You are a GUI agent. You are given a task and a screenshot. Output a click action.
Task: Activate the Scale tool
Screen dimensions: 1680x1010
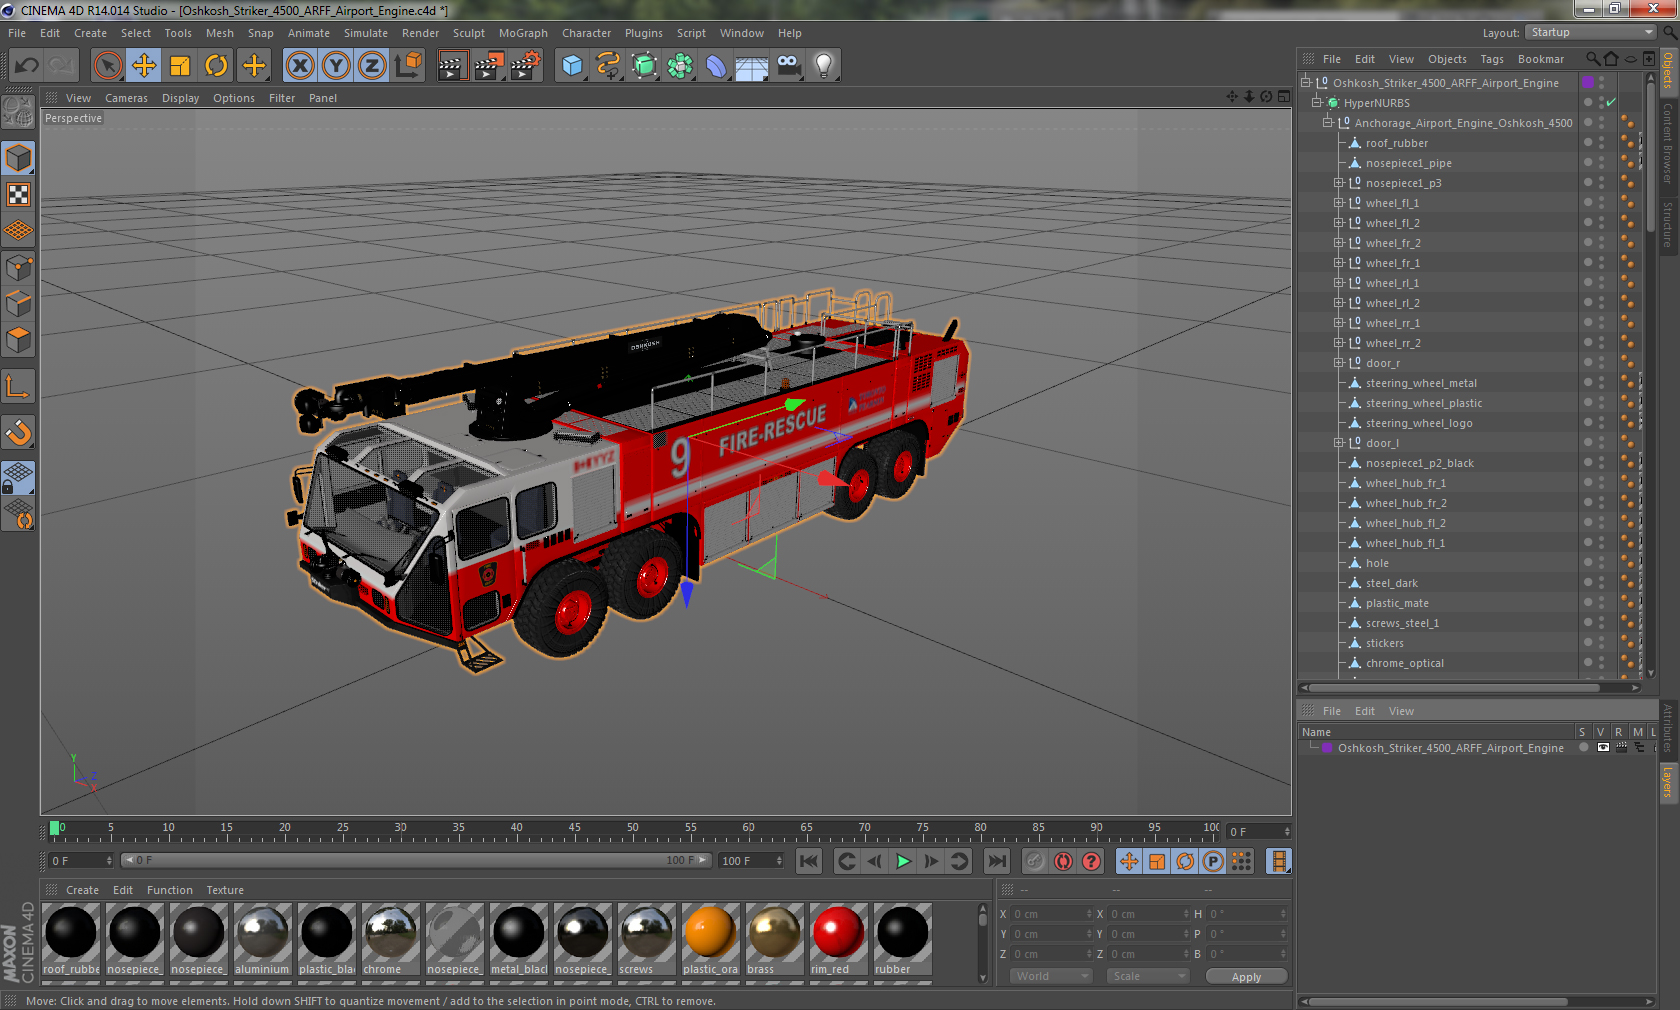pos(180,66)
